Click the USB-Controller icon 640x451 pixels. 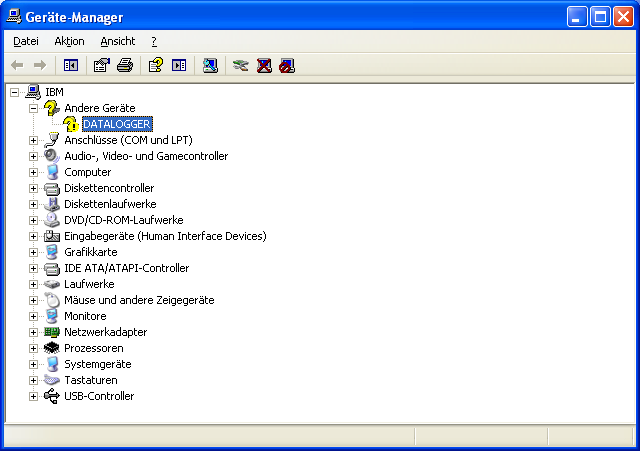(51, 396)
